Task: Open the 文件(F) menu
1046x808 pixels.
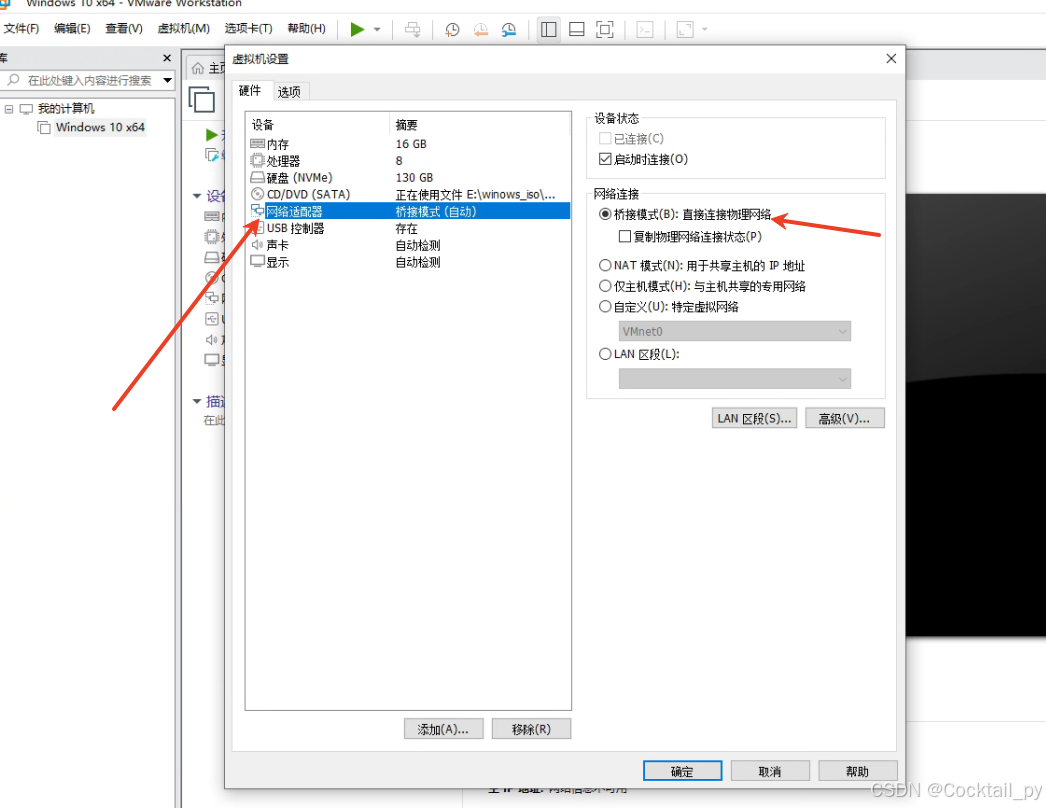Action: [x=21, y=29]
